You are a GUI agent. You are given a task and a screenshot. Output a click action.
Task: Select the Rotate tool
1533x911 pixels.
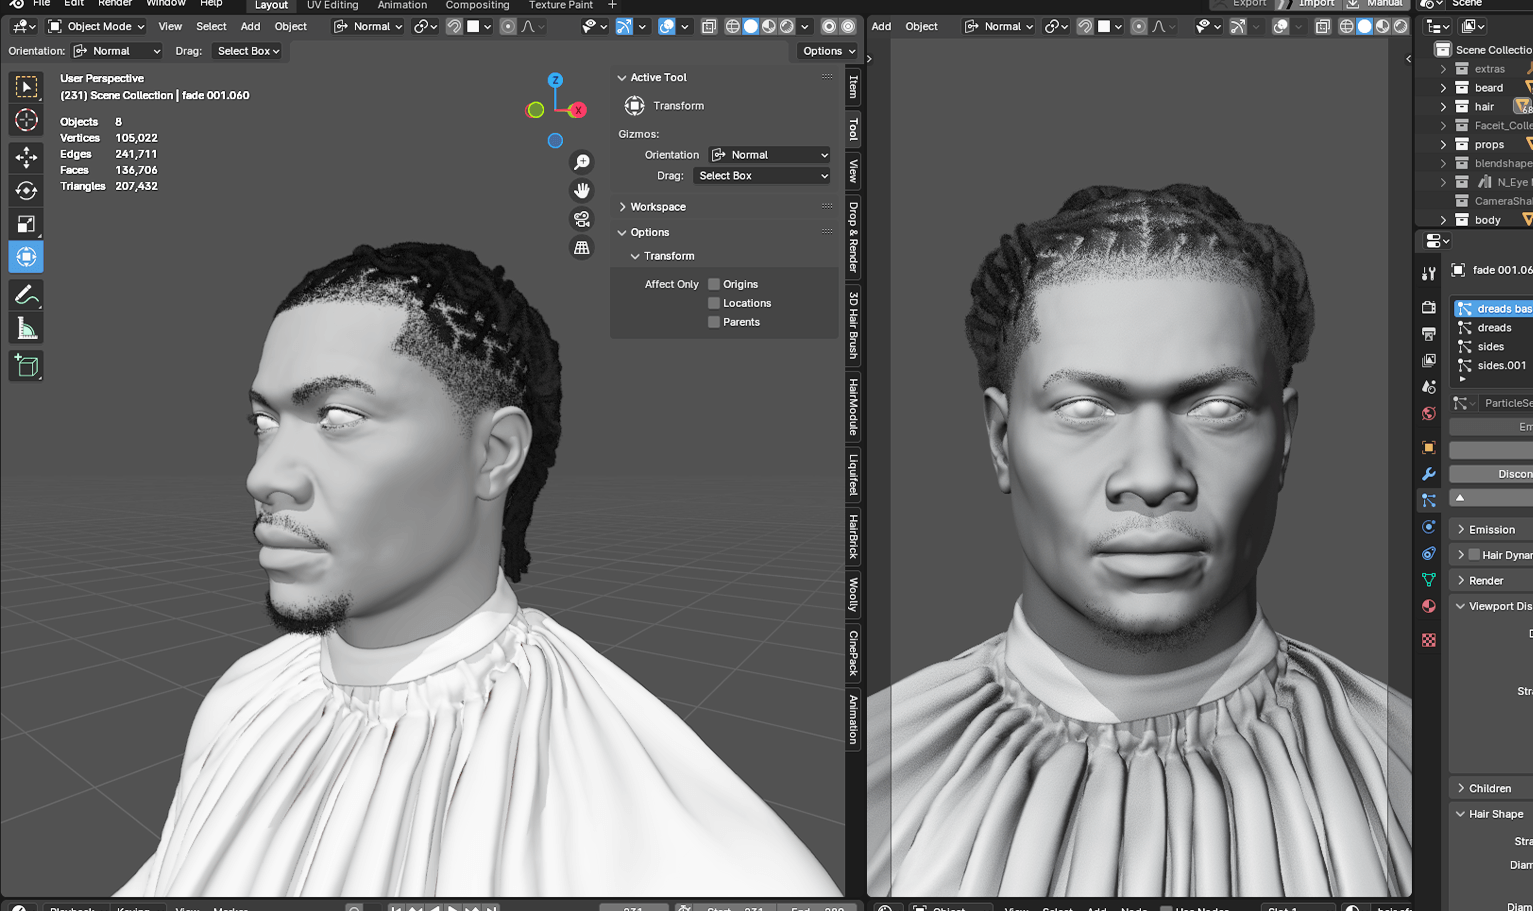point(26,190)
